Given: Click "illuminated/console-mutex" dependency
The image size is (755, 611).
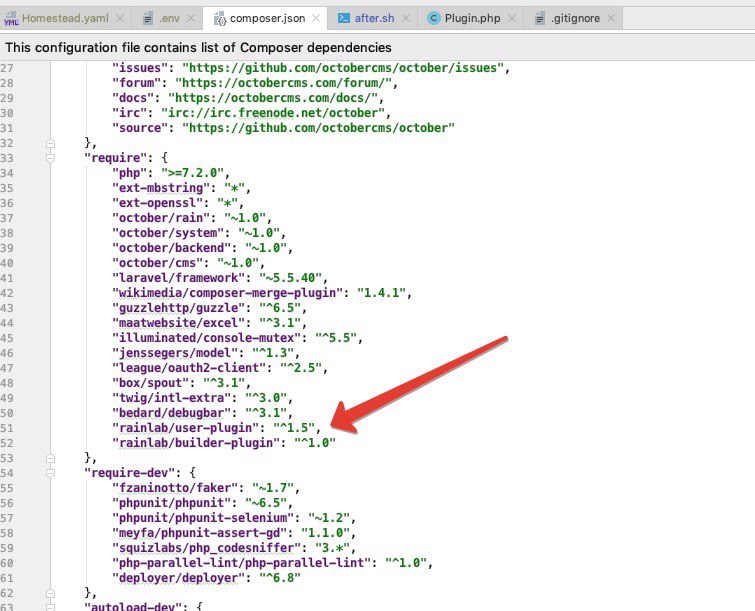Looking at the screenshot, I should pos(207,338).
